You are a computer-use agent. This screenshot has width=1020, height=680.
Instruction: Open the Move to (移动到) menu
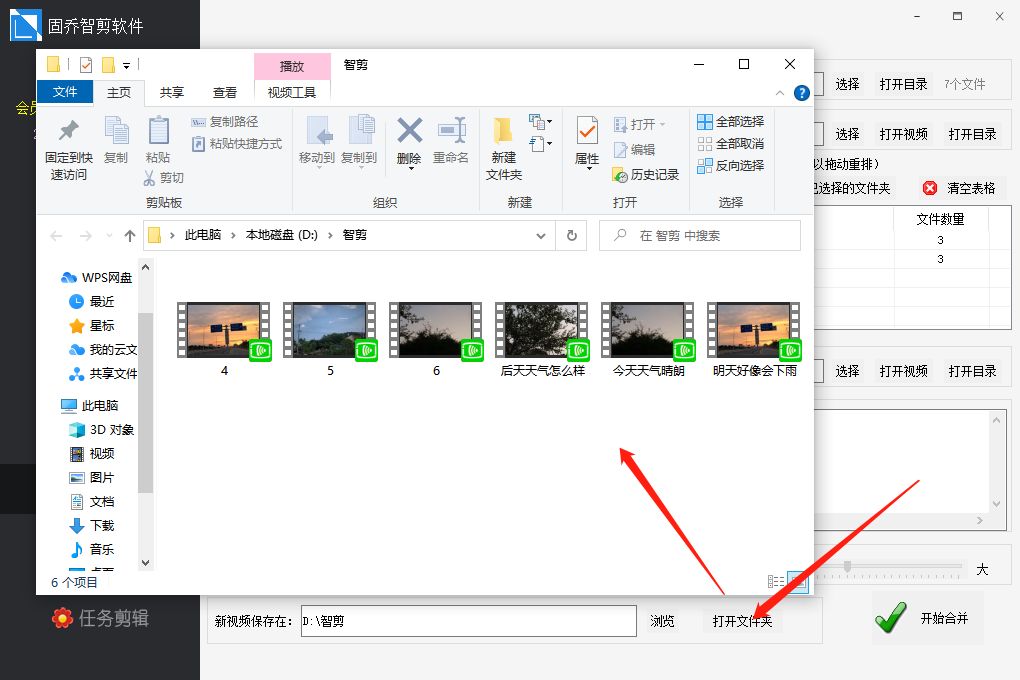tap(317, 141)
